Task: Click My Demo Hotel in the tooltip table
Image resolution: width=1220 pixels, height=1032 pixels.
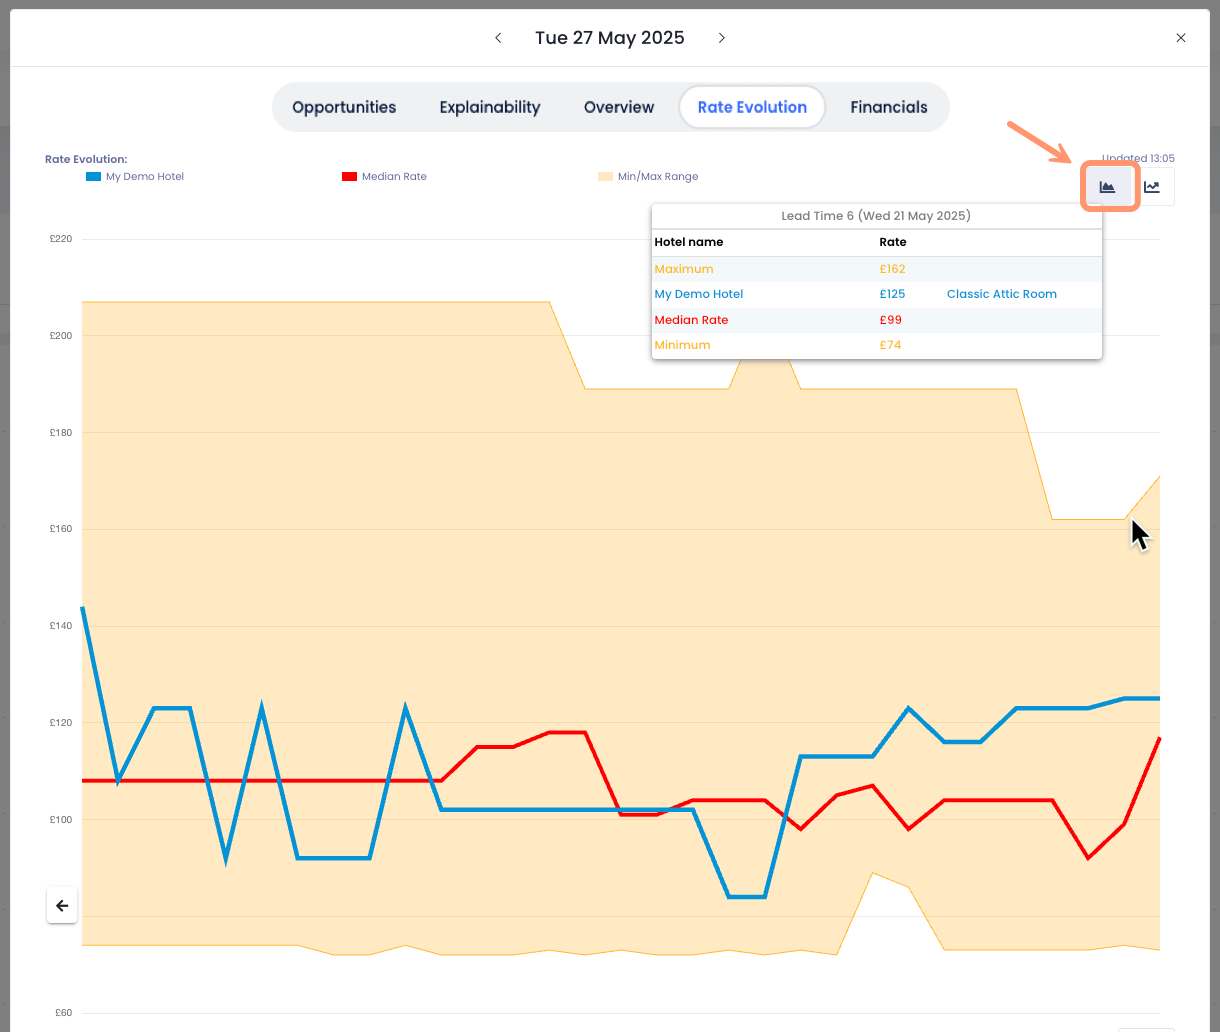Action: pyautogui.click(x=698, y=294)
